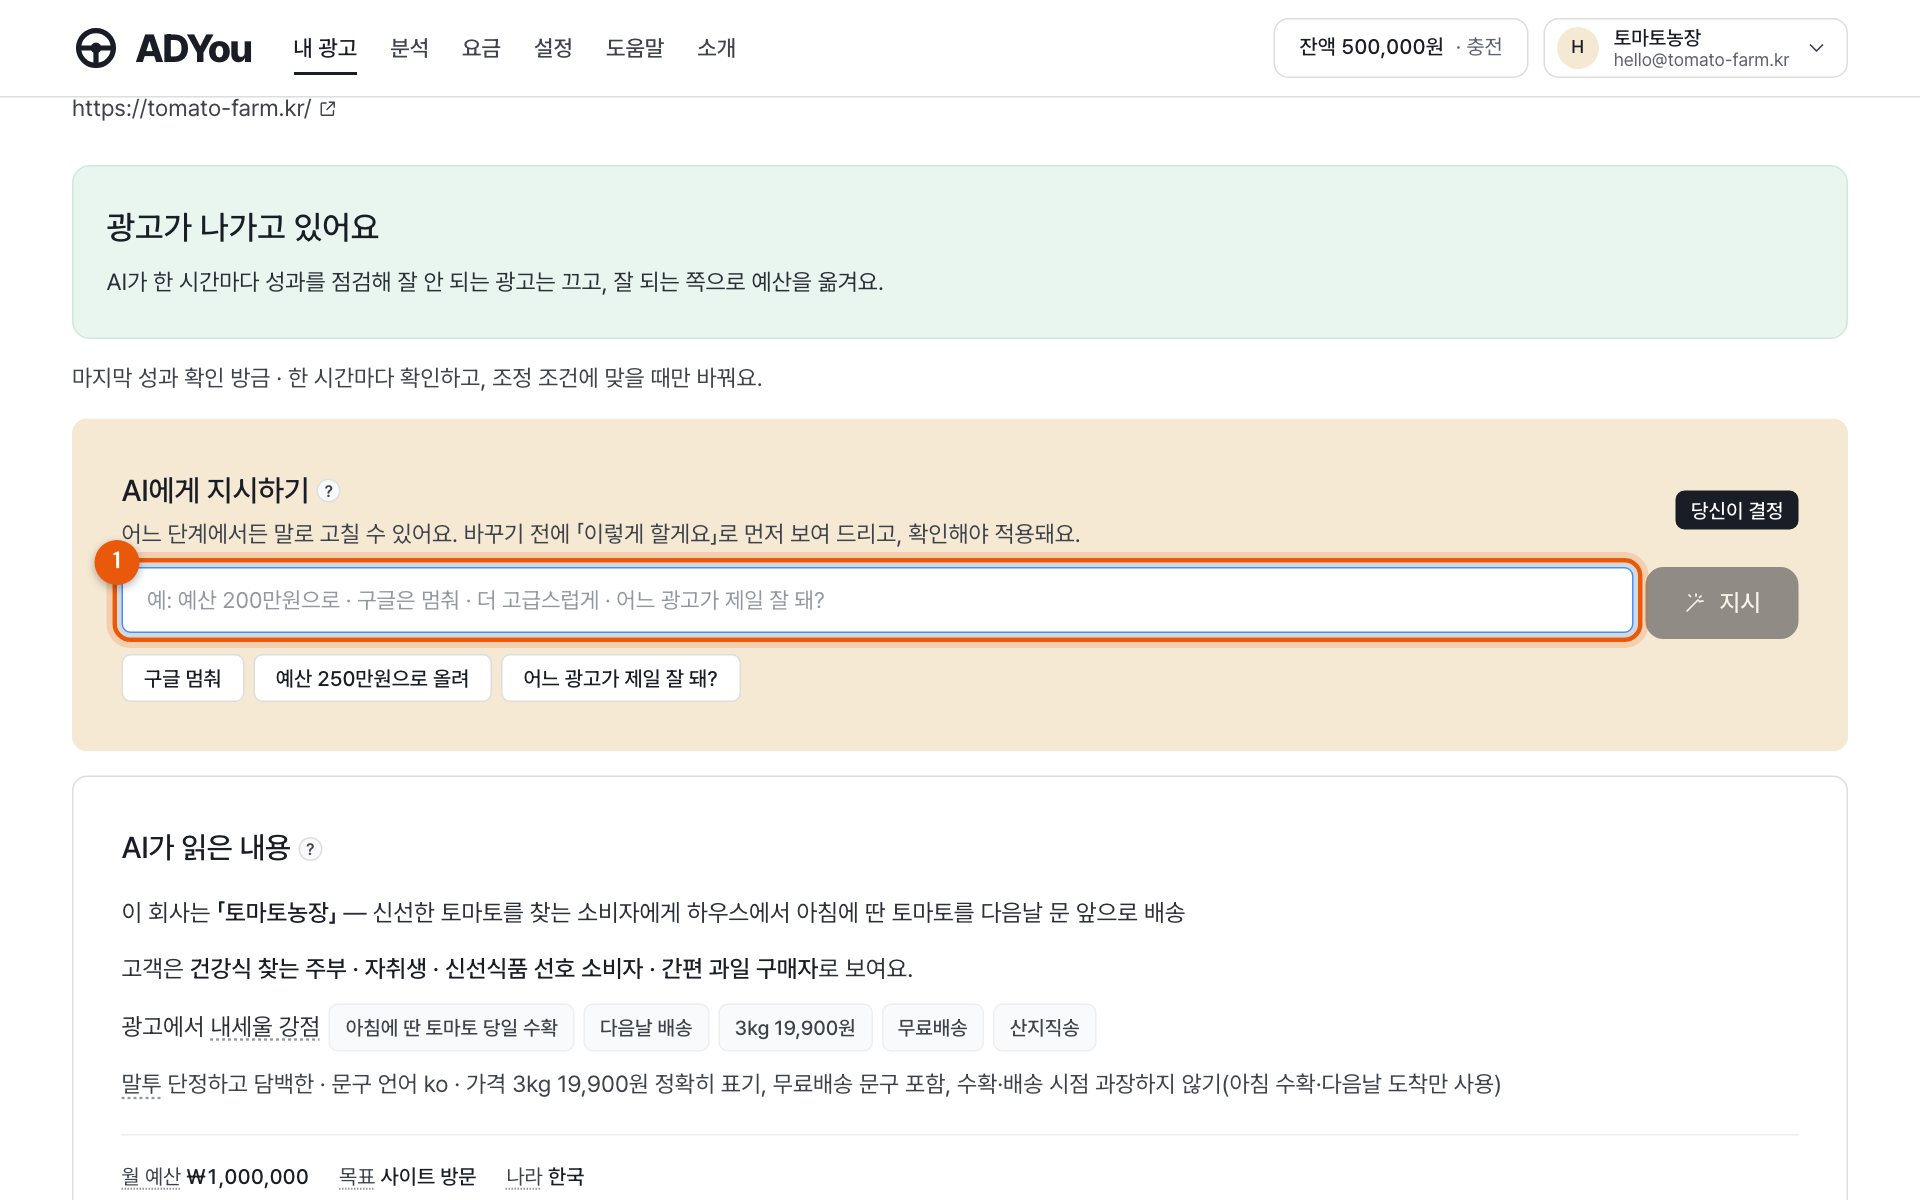Click the underlined 말투 label
The height and width of the screenshot is (1200, 1920).
pos(141,1084)
